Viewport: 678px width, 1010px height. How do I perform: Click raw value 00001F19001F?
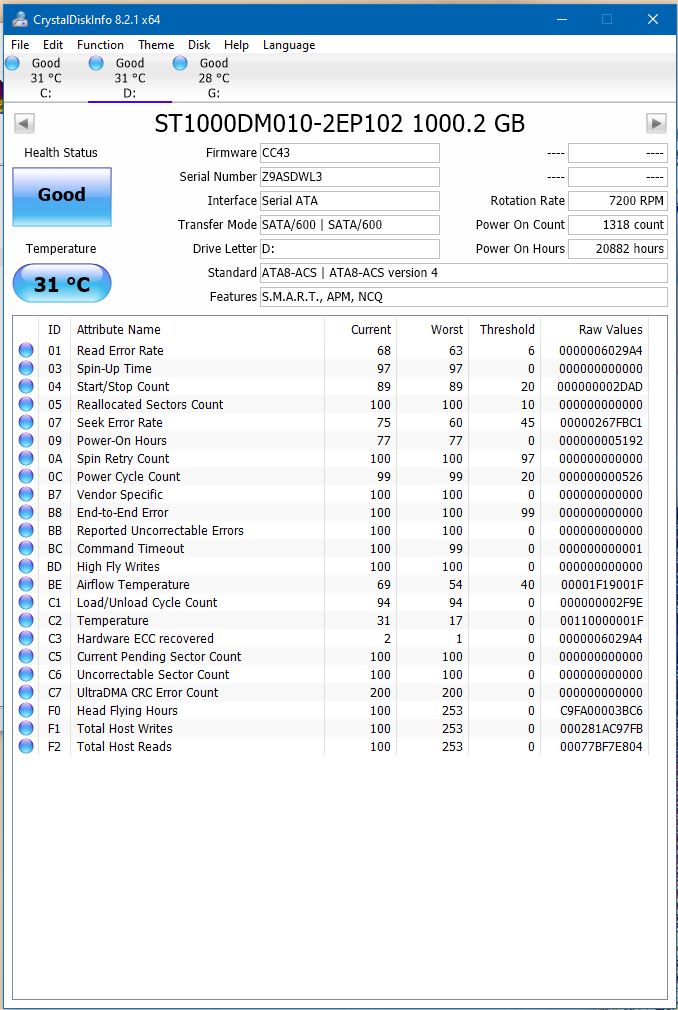tap(601, 585)
